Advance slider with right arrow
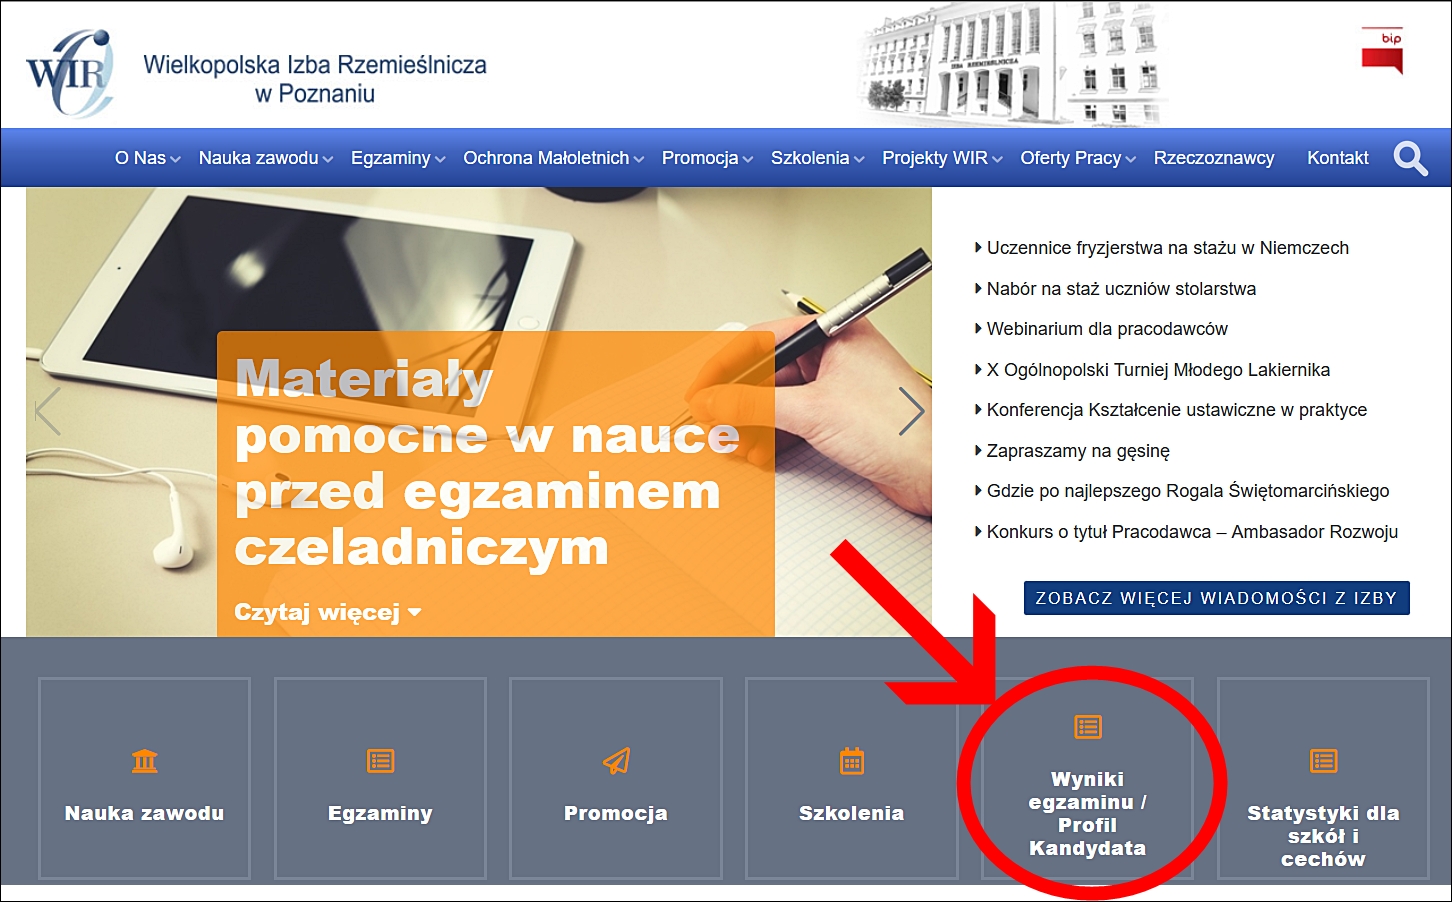Image resolution: width=1452 pixels, height=902 pixels. click(x=911, y=411)
